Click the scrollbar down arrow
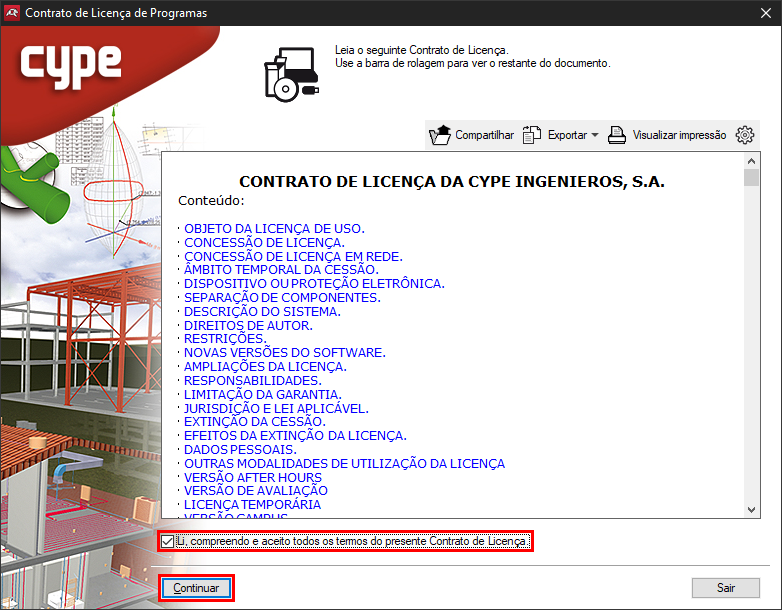Image resolution: width=782 pixels, height=610 pixels. coord(752,510)
